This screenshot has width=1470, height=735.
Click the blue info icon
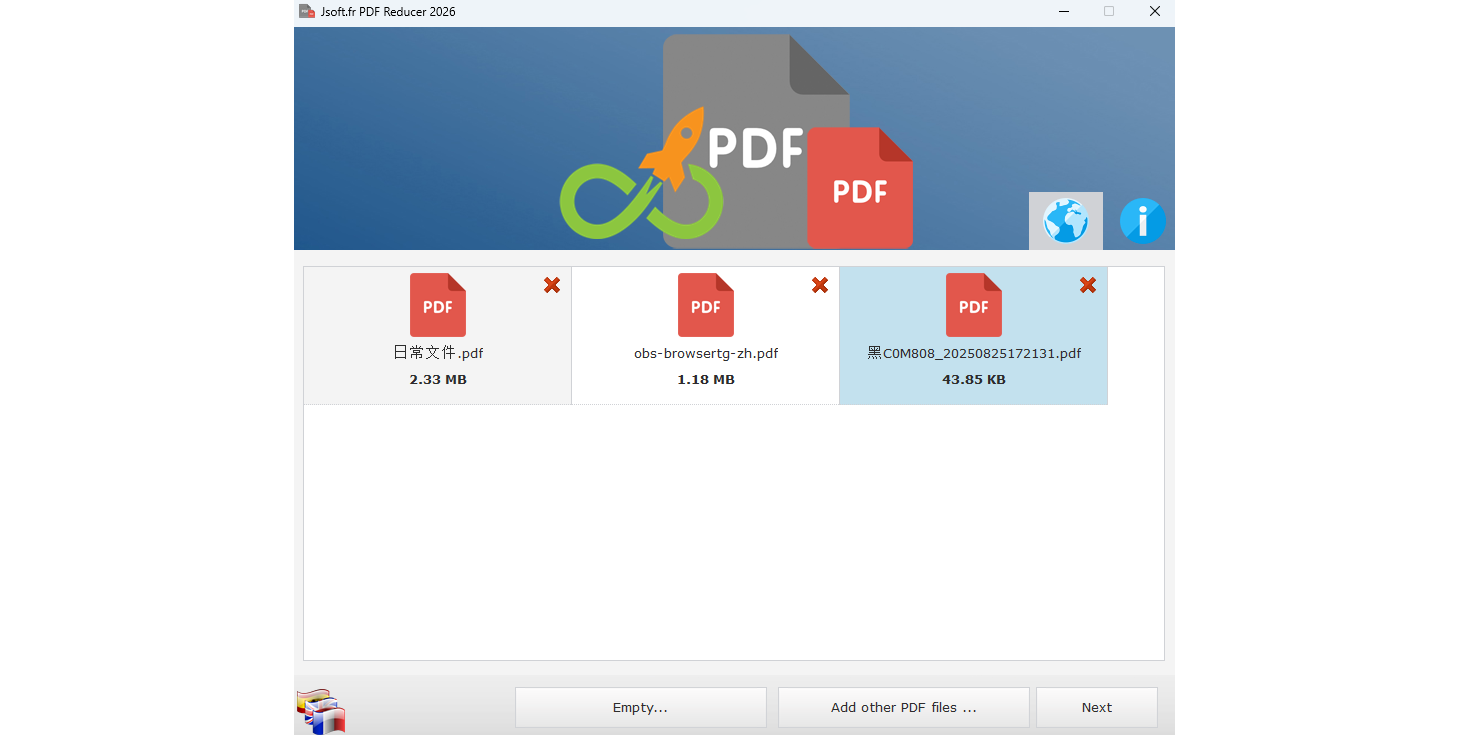click(1142, 221)
